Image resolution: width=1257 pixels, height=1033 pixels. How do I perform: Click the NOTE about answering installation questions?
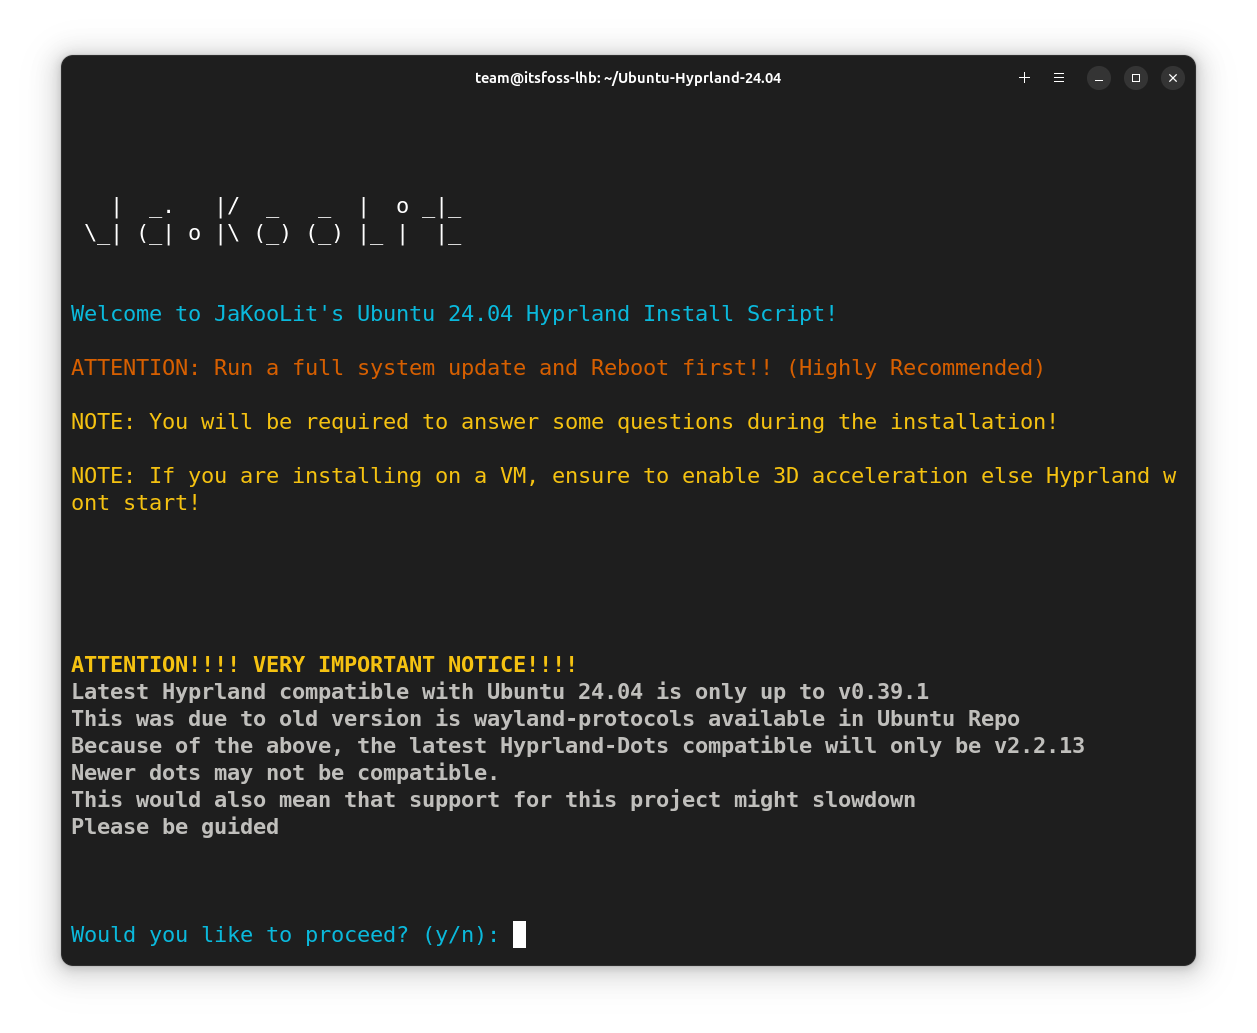tap(563, 421)
